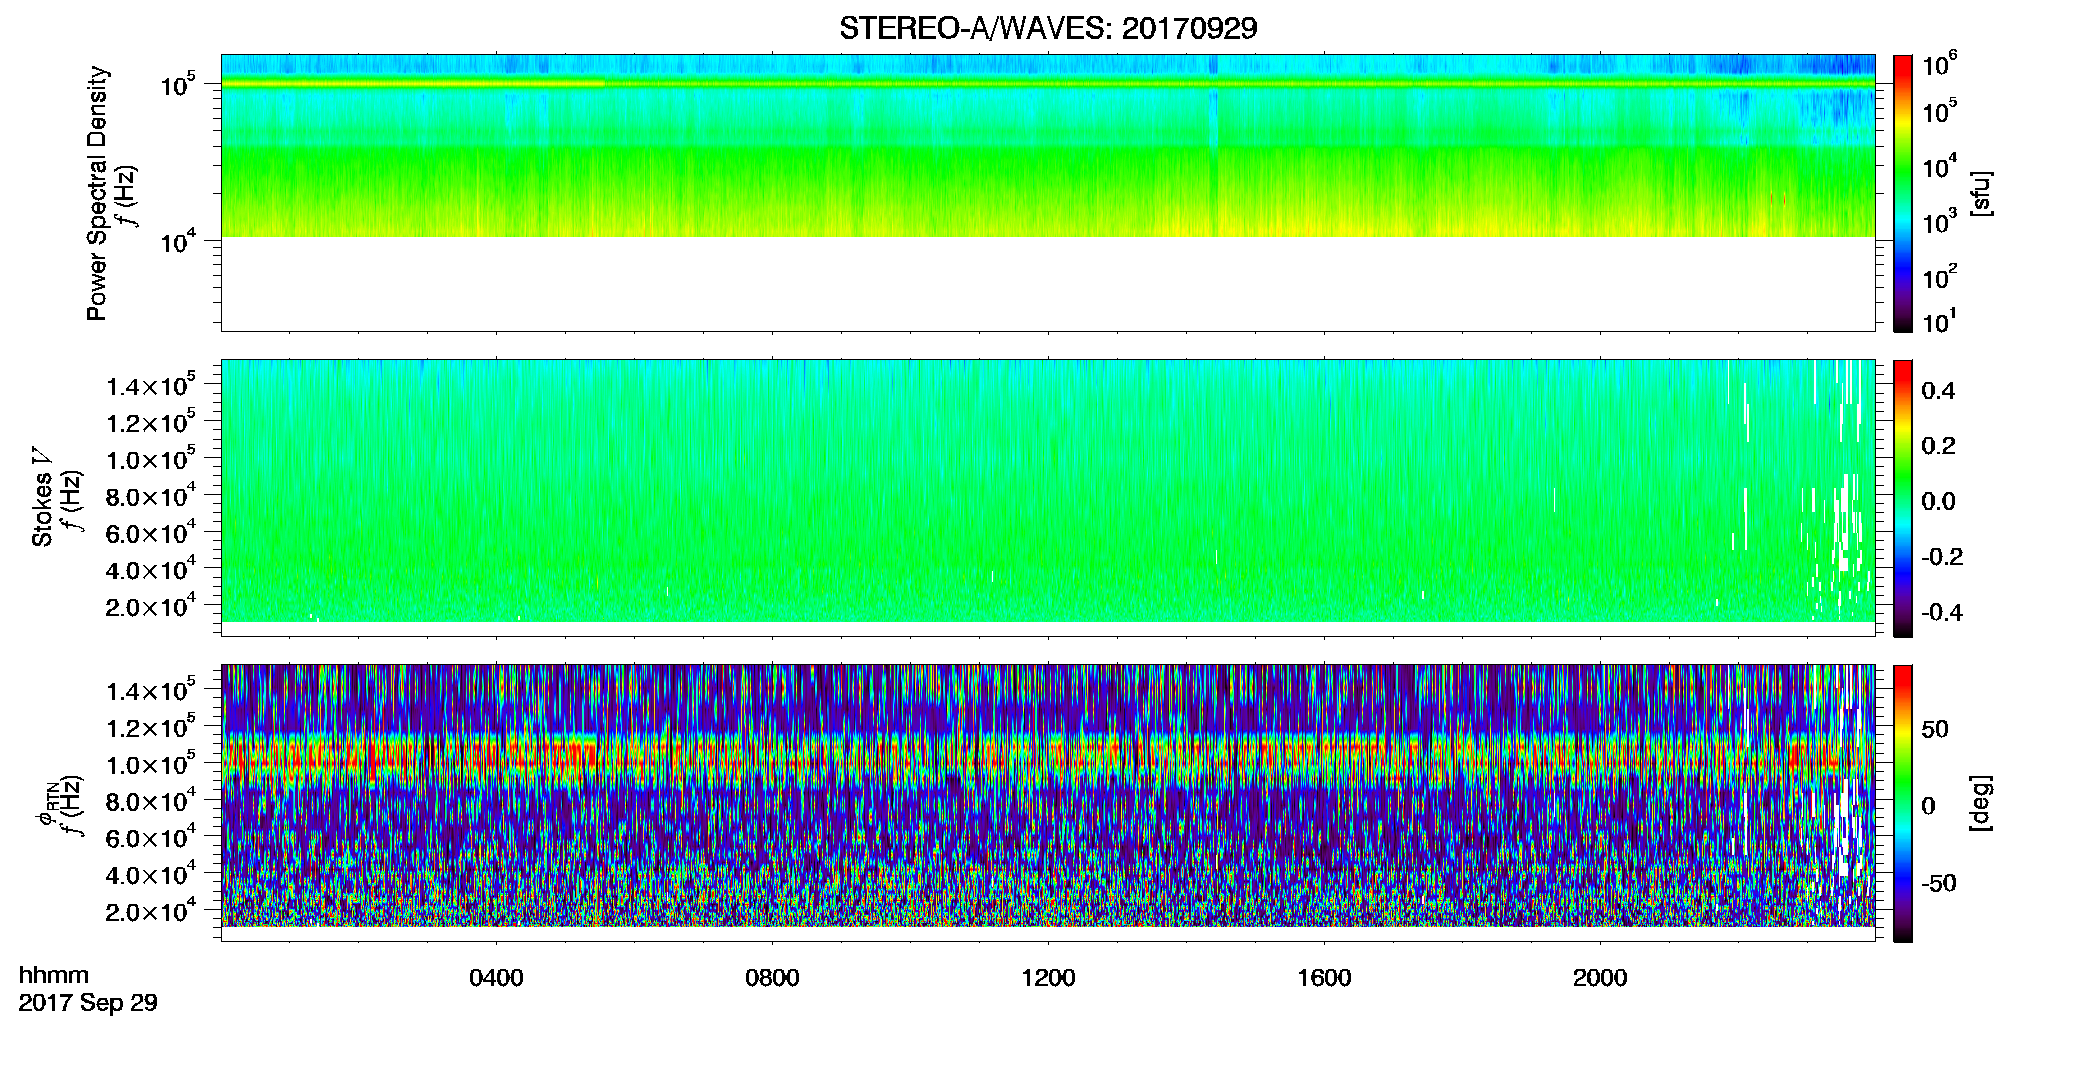Viewport: 2096px width, 1080px height.
Task: Click the bright 100 kHz line in top spectrogram
Action: (1048, 84)
